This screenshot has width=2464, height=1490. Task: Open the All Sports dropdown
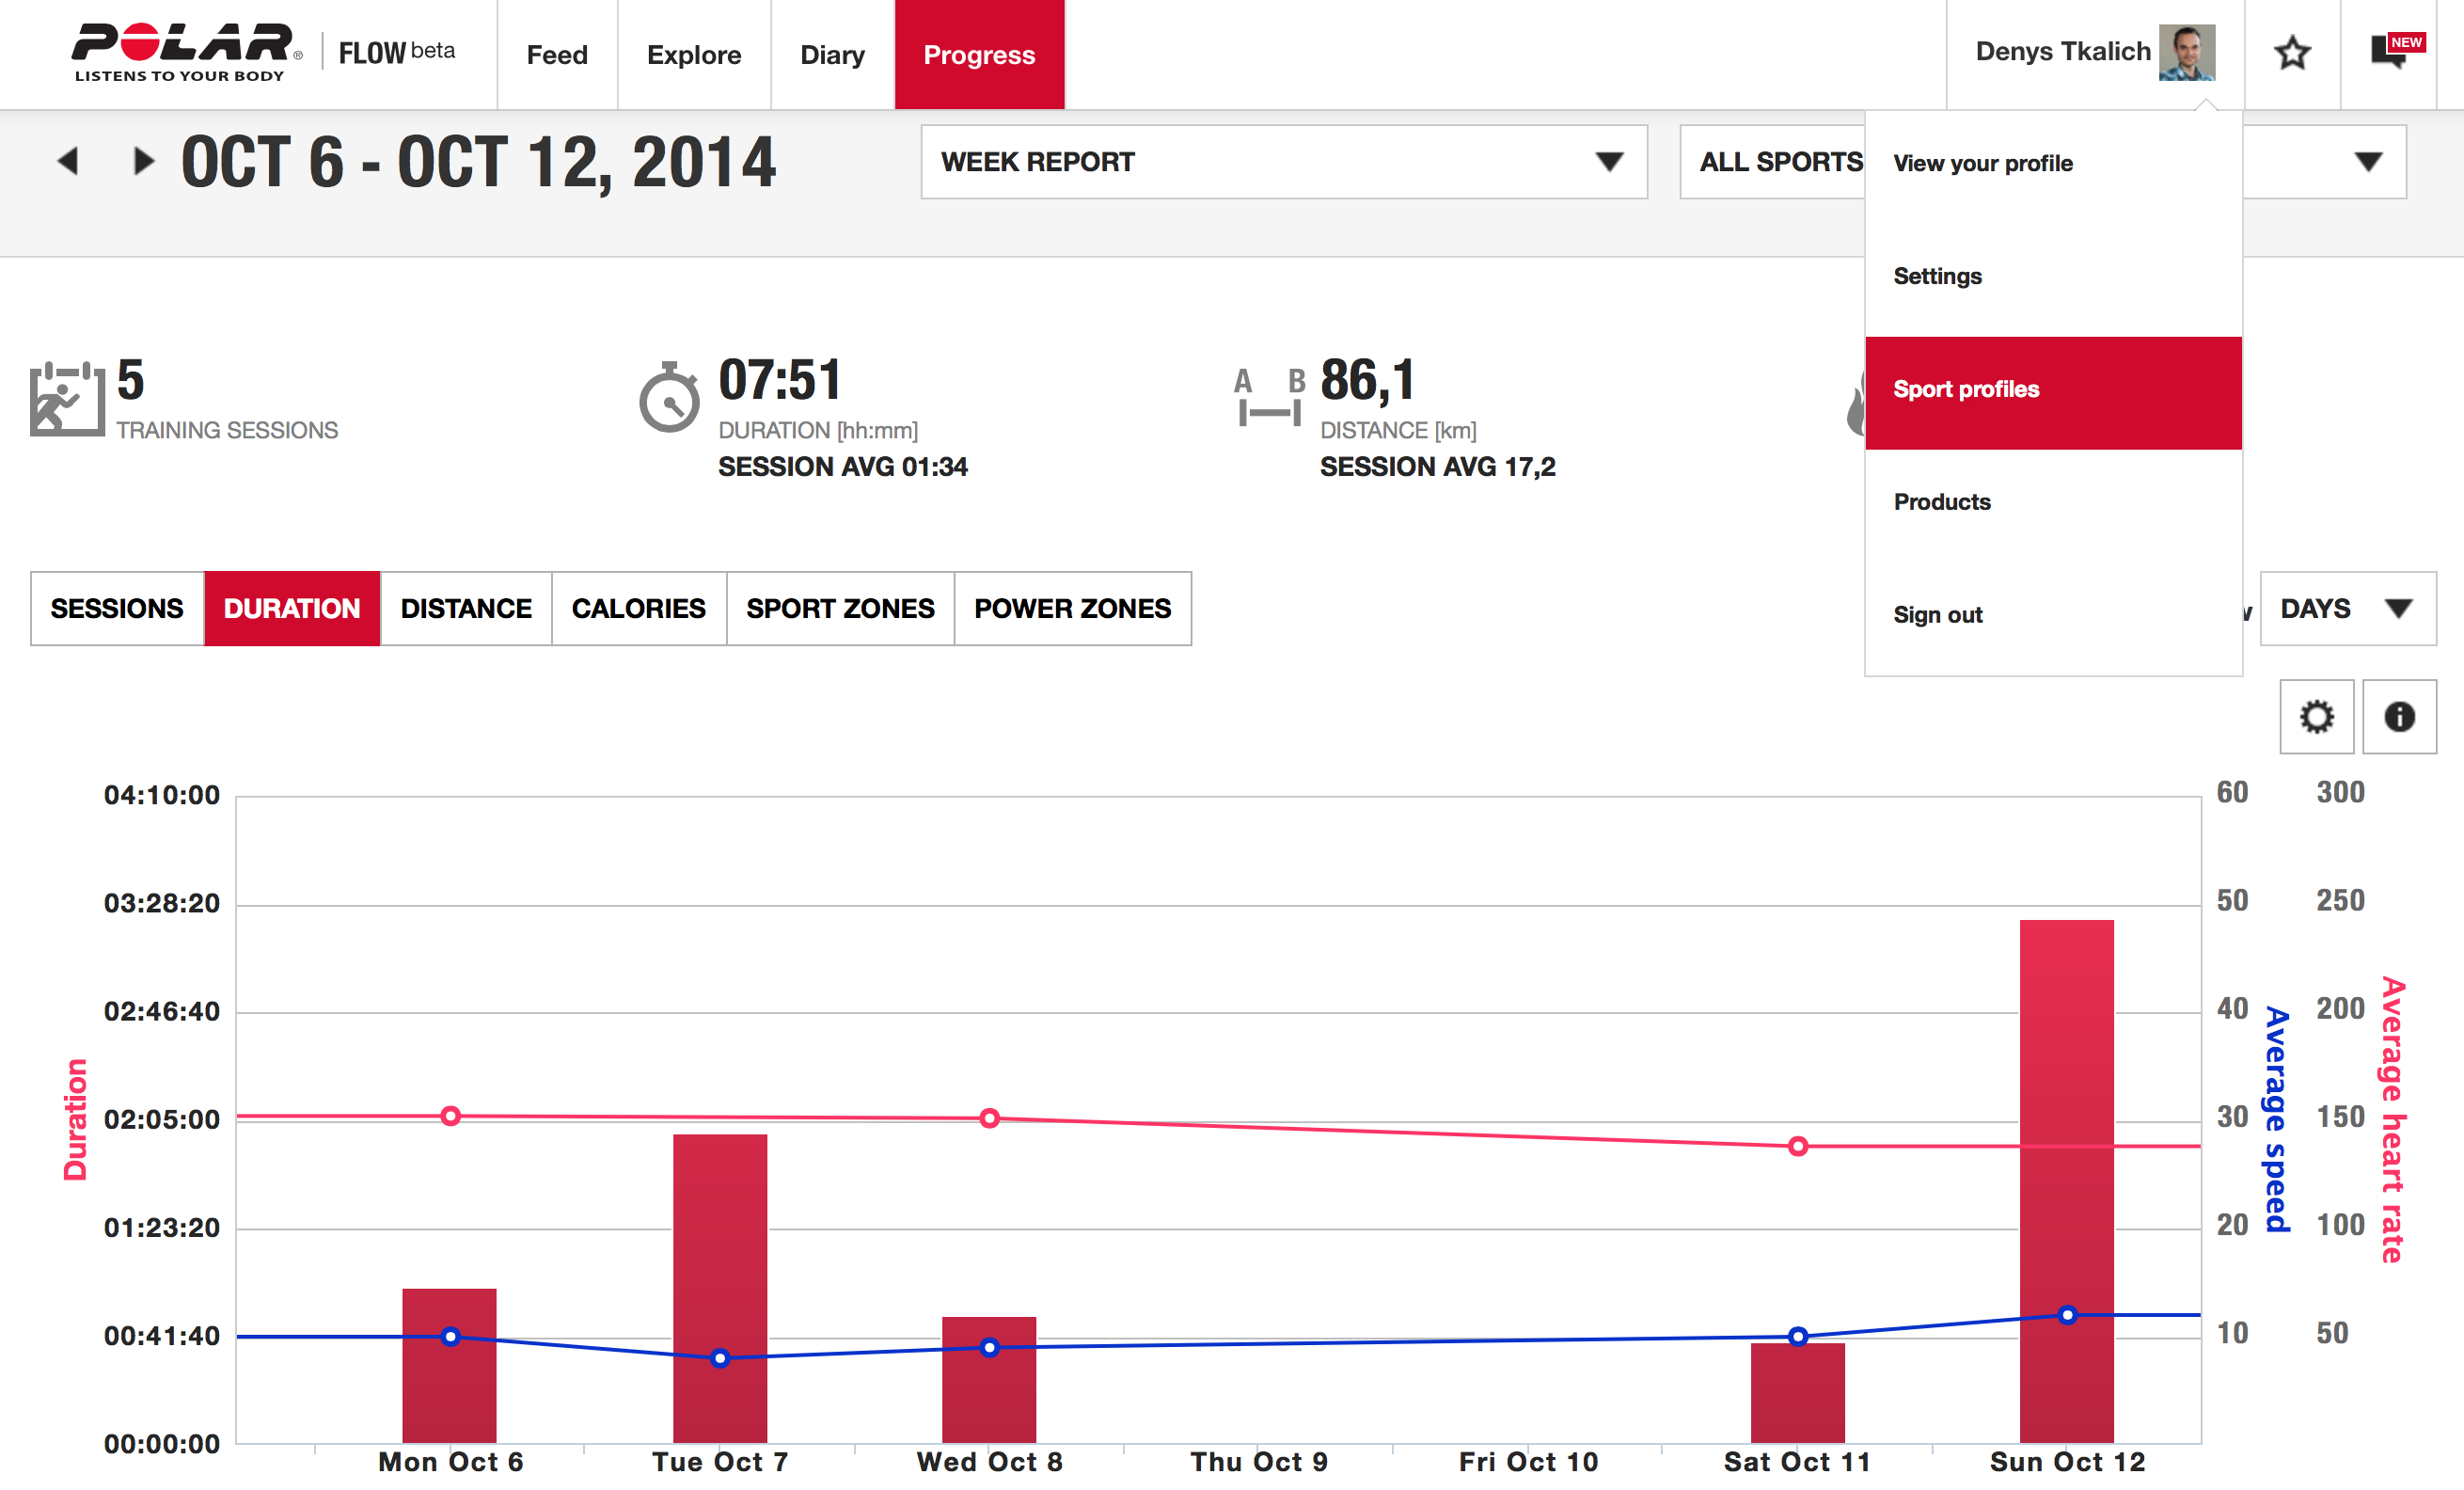pyautogui.click(x=1772, y=162)
